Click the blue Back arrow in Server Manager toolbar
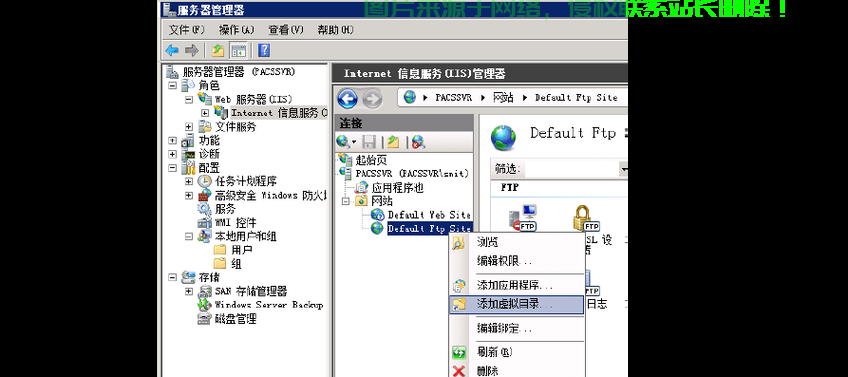Screen dimensions: 848x377 (172, 51)
